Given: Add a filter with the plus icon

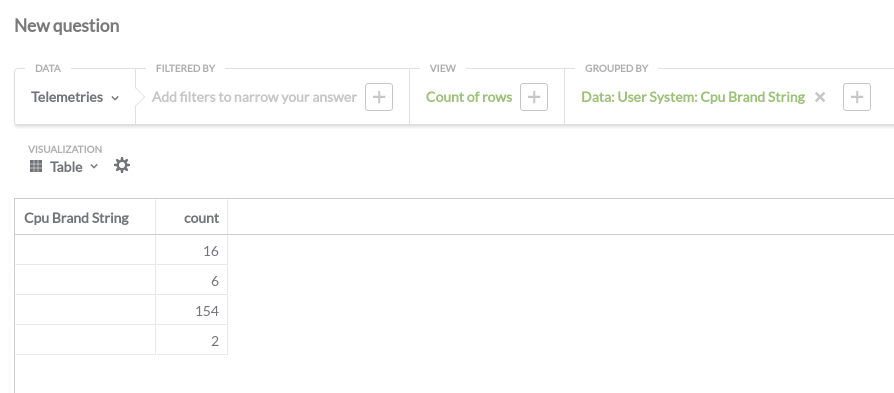Looking at the screenshot, I should (379, 97).
